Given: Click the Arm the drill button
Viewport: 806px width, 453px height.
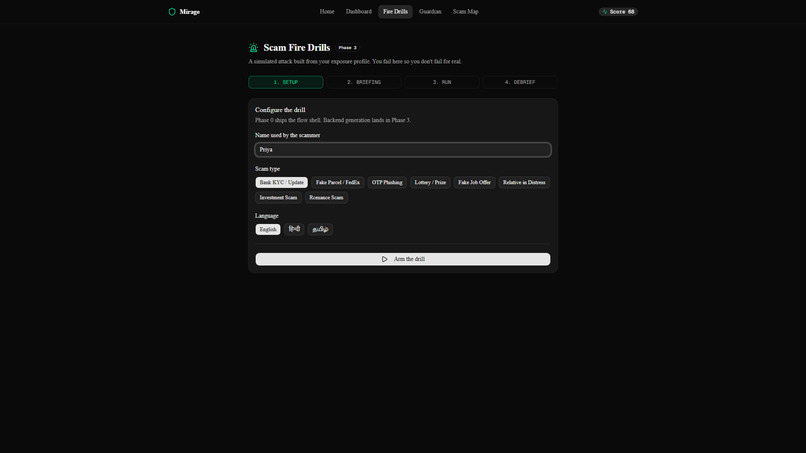Looking at the screenshot, I should (x=403, y=259).
